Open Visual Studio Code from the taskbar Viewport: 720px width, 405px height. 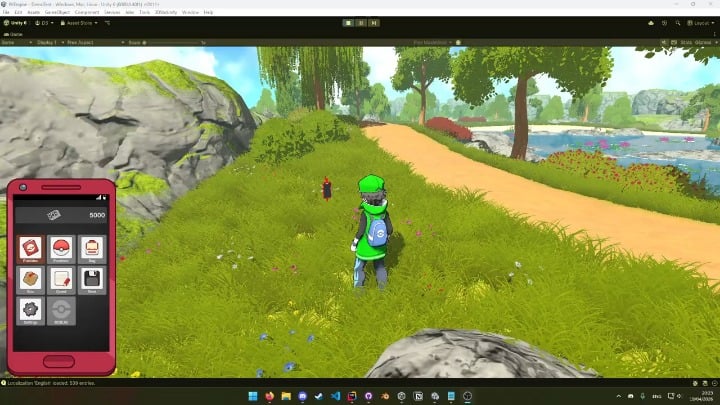click(336, 396)
